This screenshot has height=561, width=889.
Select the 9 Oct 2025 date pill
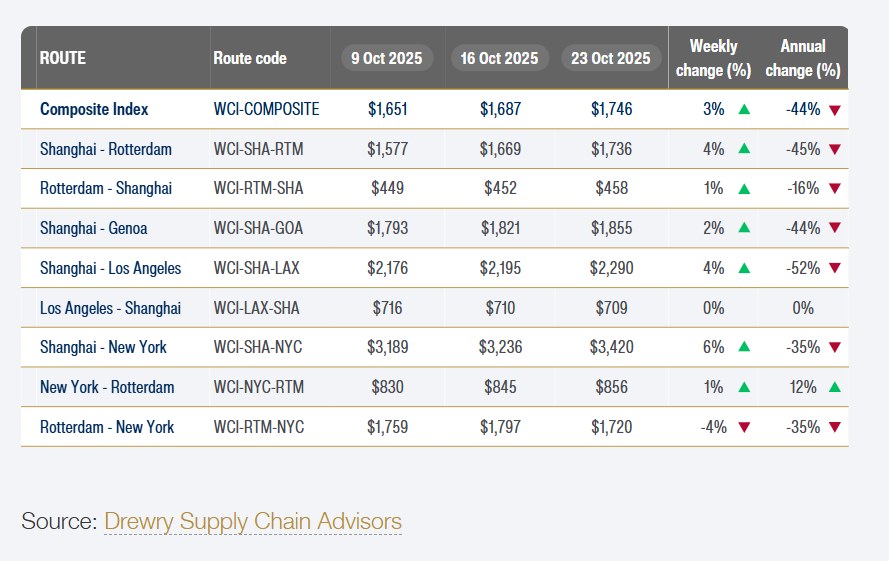(388, 58)
